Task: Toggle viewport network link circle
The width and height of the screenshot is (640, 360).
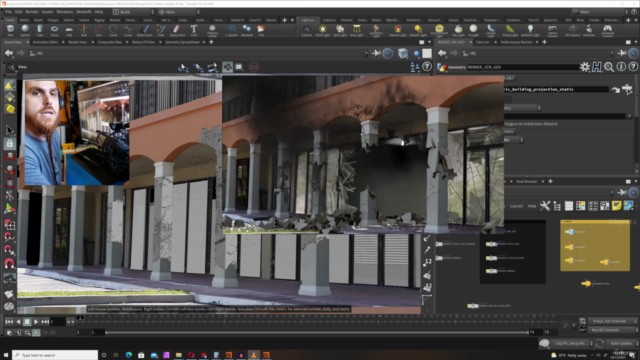Action: click(x=388, y=53)
